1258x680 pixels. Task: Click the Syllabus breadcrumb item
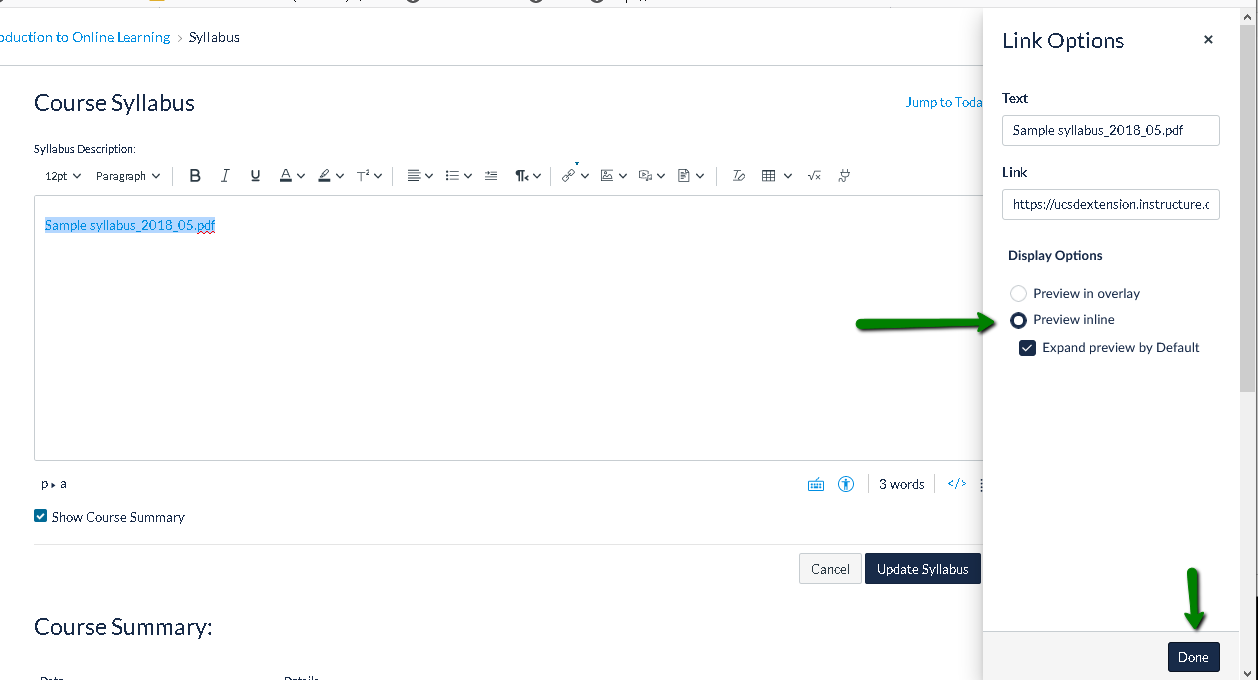point(214,37)
